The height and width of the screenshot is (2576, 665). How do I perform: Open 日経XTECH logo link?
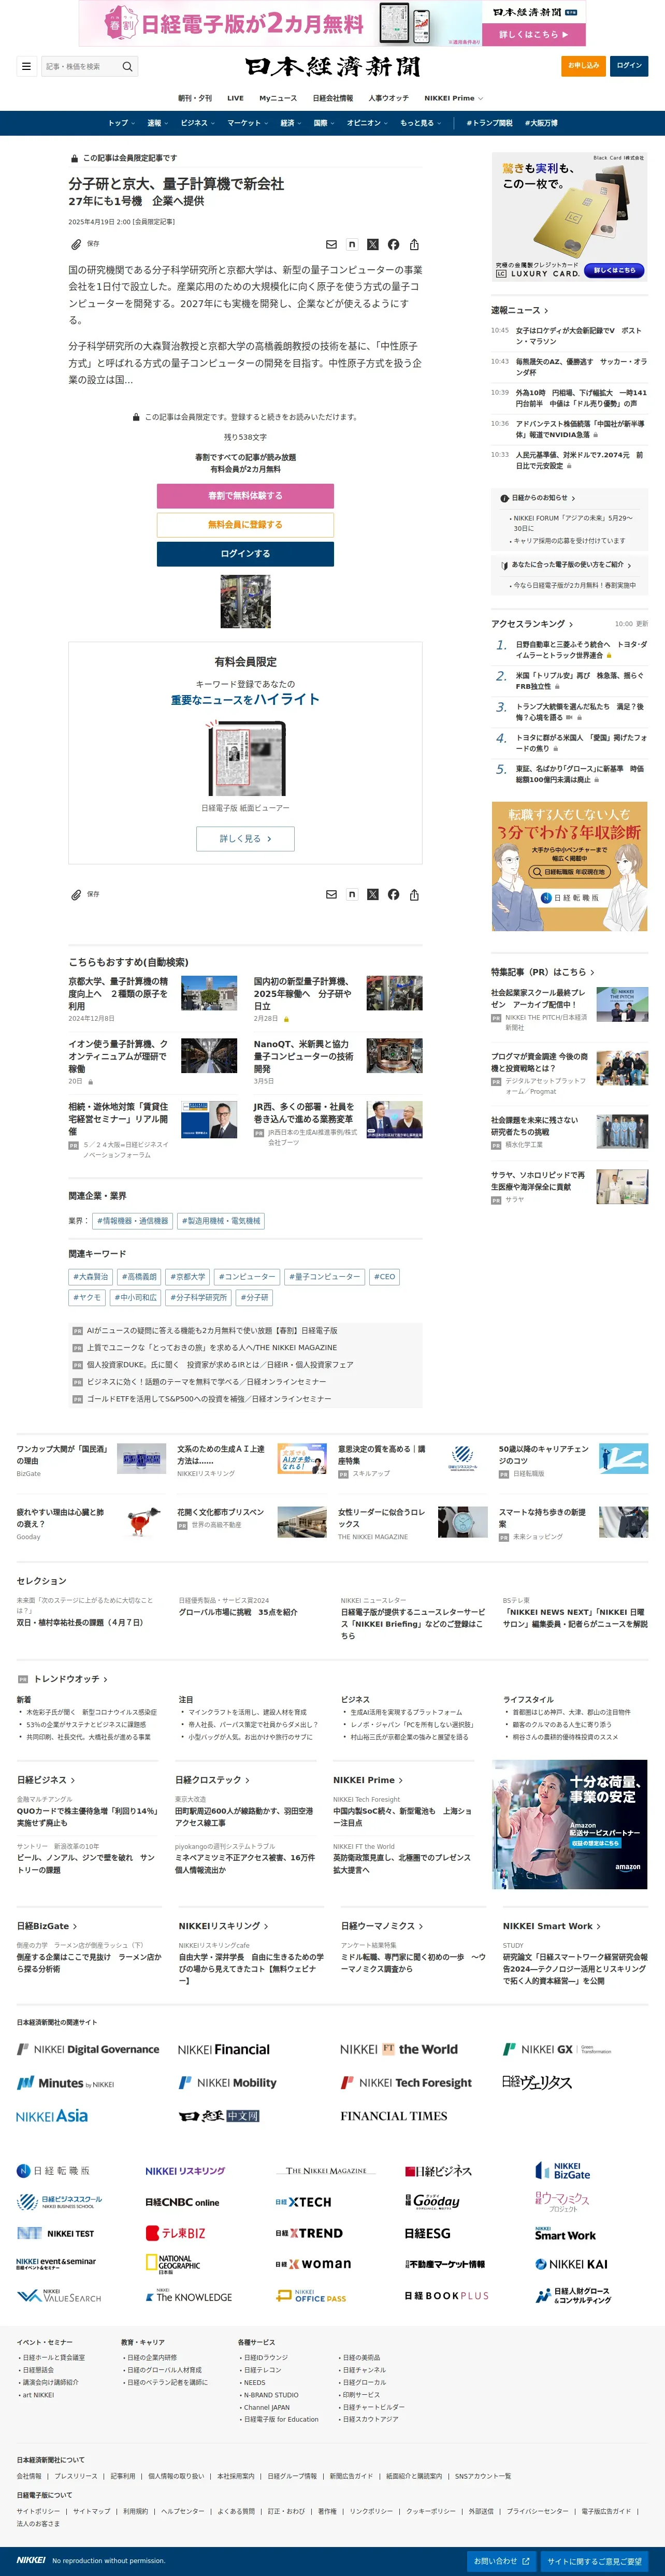tap(303, 2202)
